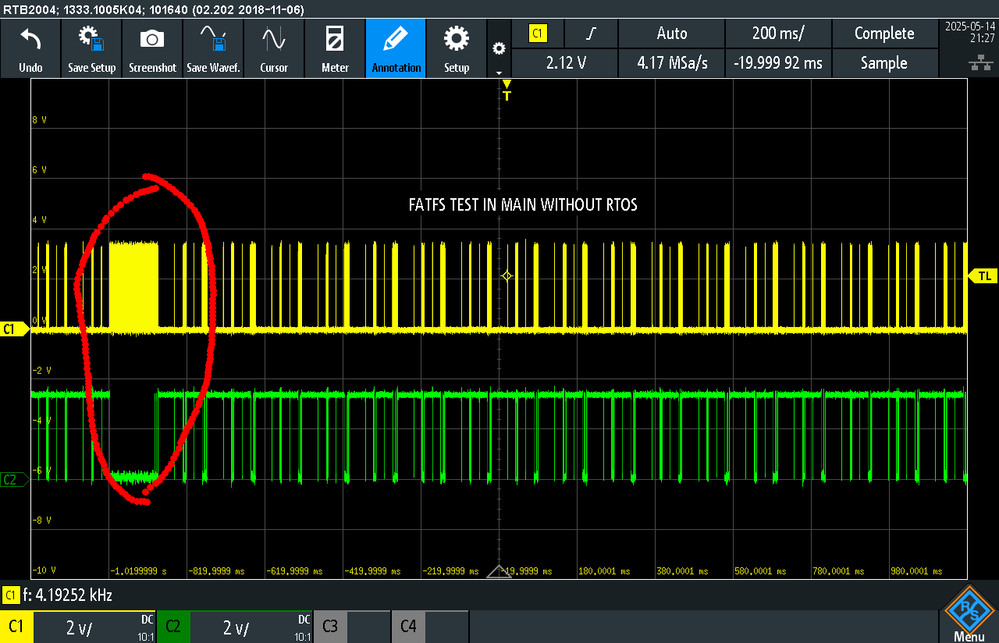Change the rising-edge trigger slope

point(591,33)
